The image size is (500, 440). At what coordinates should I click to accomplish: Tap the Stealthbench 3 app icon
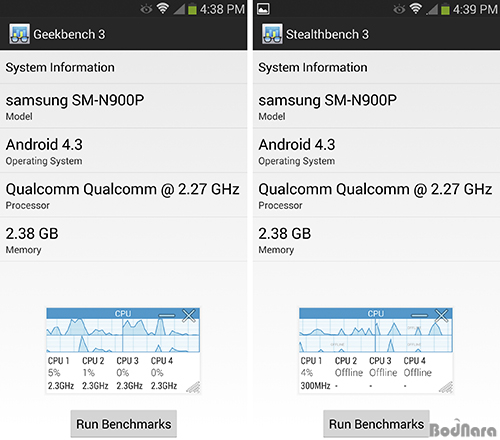tap(272, 34)
